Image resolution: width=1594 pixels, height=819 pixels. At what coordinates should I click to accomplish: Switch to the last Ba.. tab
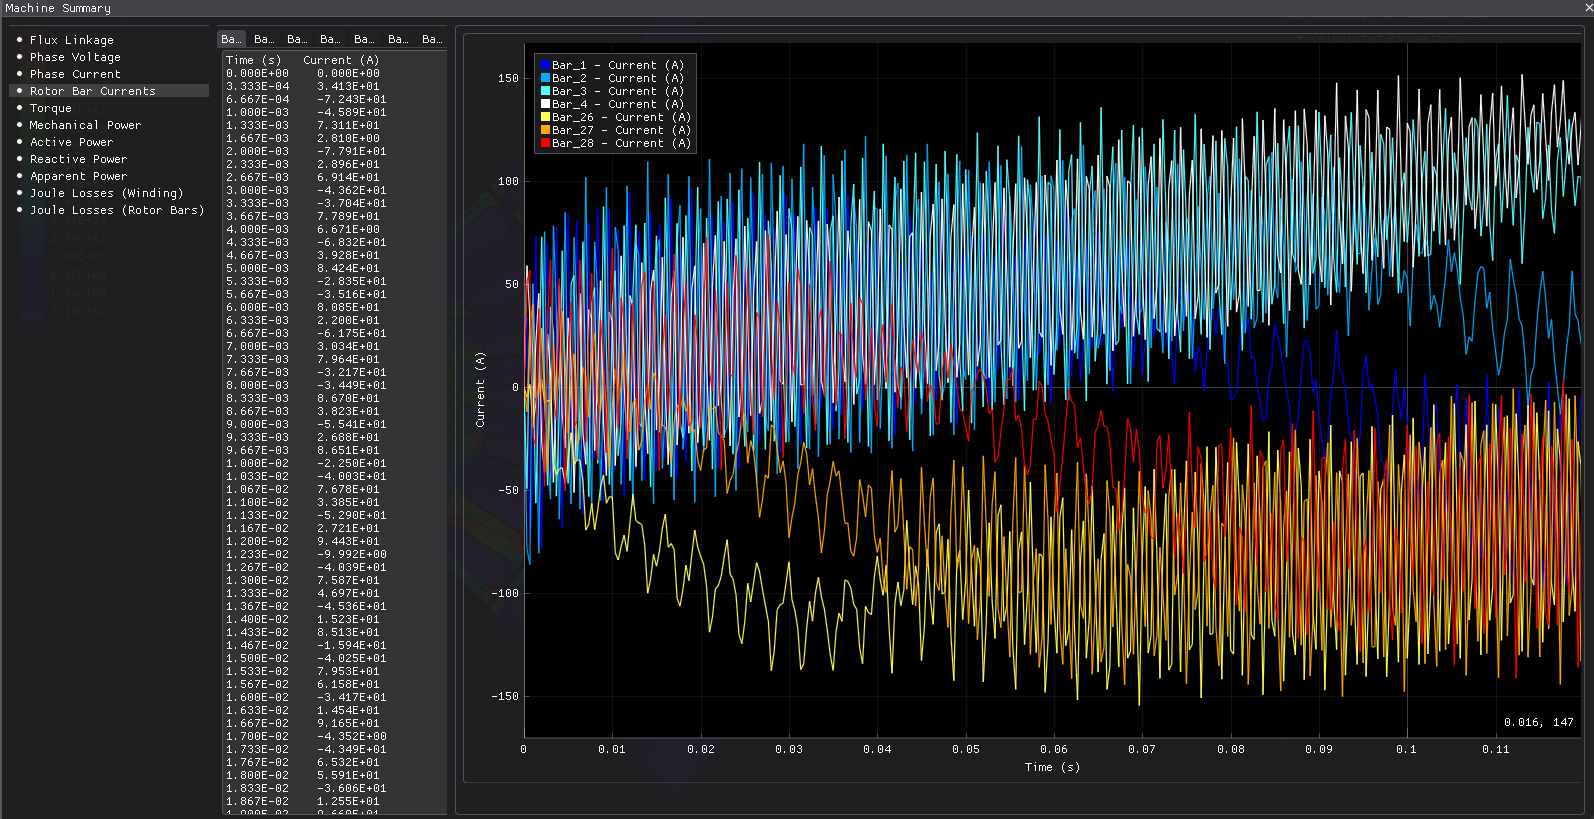432,39
